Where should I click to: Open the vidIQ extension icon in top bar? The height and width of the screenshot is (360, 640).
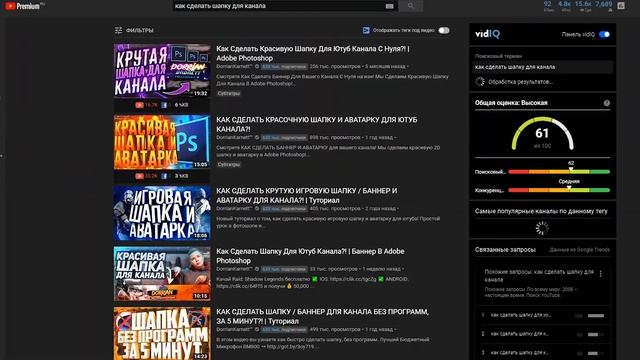[x=621, y=6]
